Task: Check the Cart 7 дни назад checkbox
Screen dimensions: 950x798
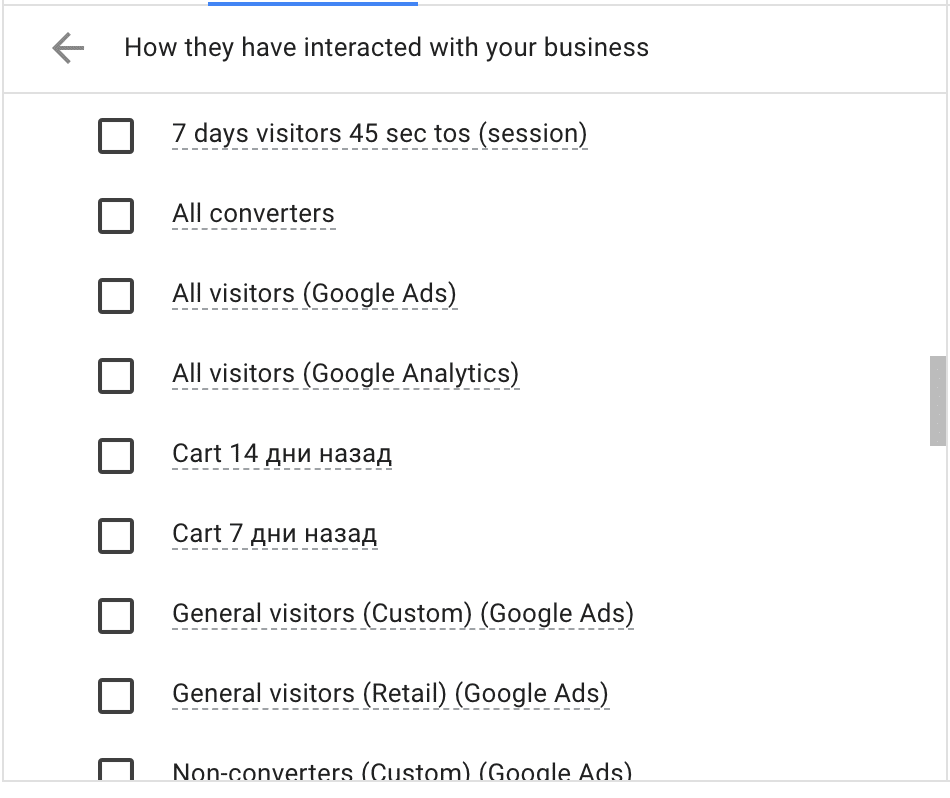Action: pyautogui.click(x=116, y=535)
